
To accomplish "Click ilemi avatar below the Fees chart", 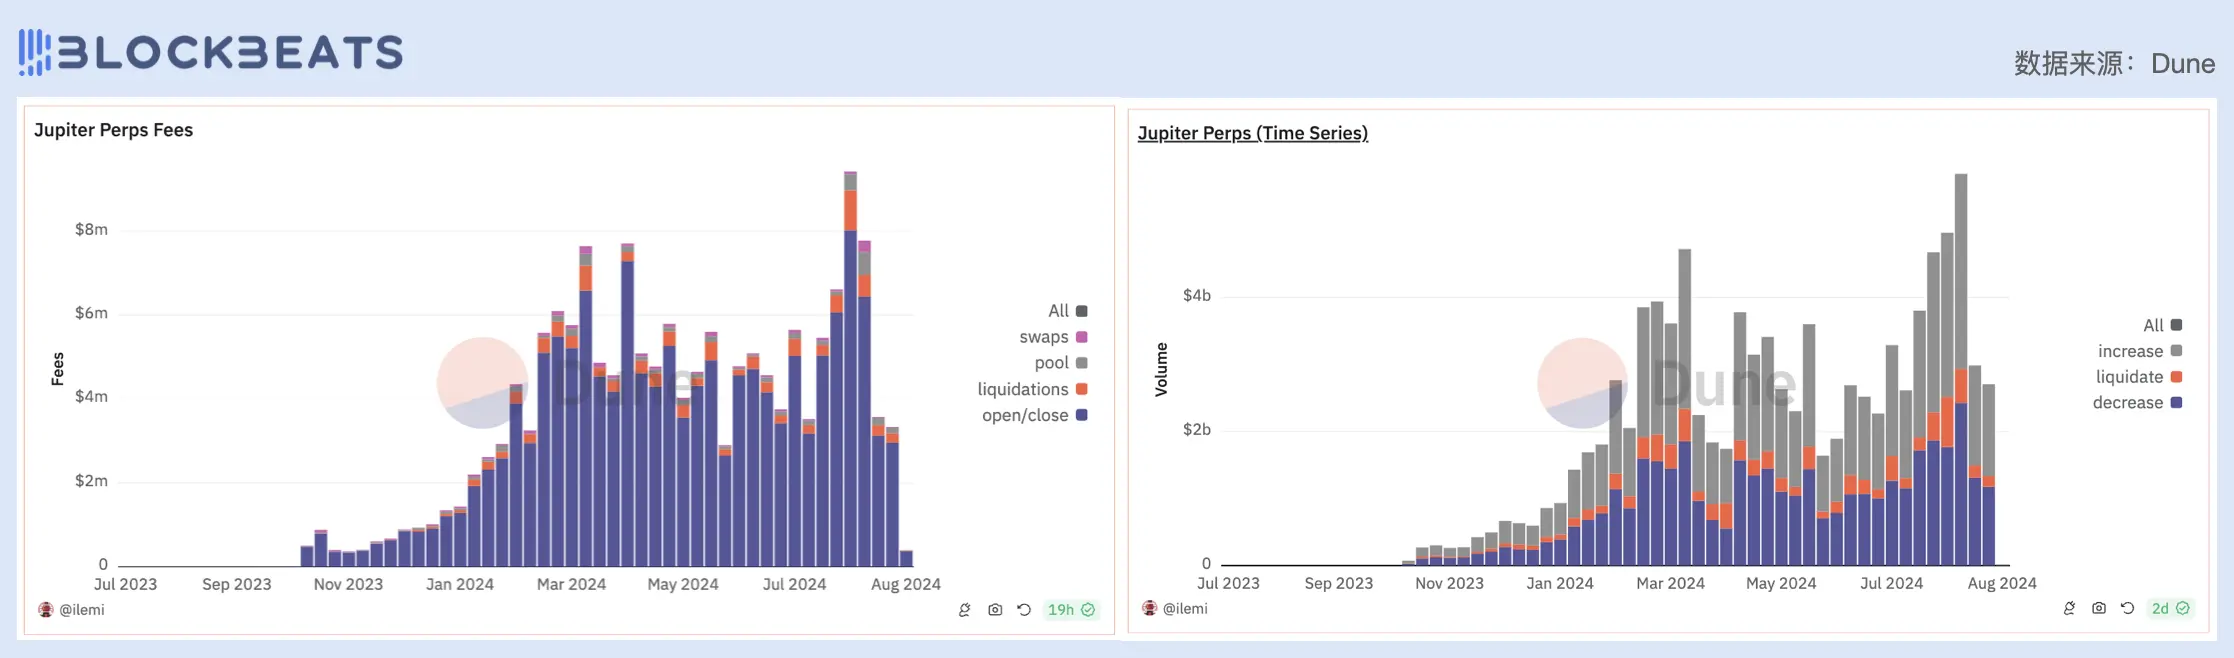I will click(x=46, y=610).
